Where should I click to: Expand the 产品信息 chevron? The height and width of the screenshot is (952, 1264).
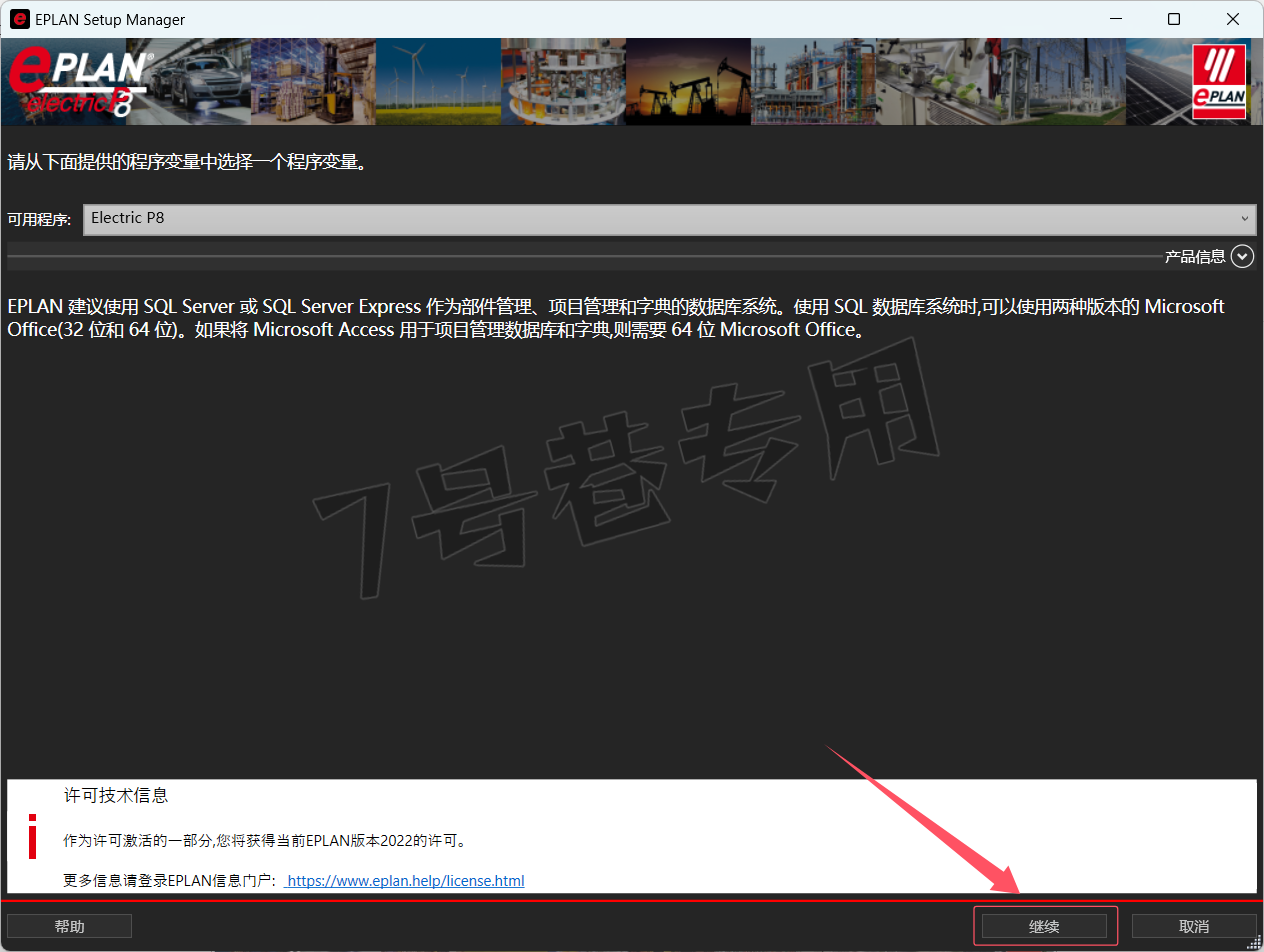(1243, 257)
